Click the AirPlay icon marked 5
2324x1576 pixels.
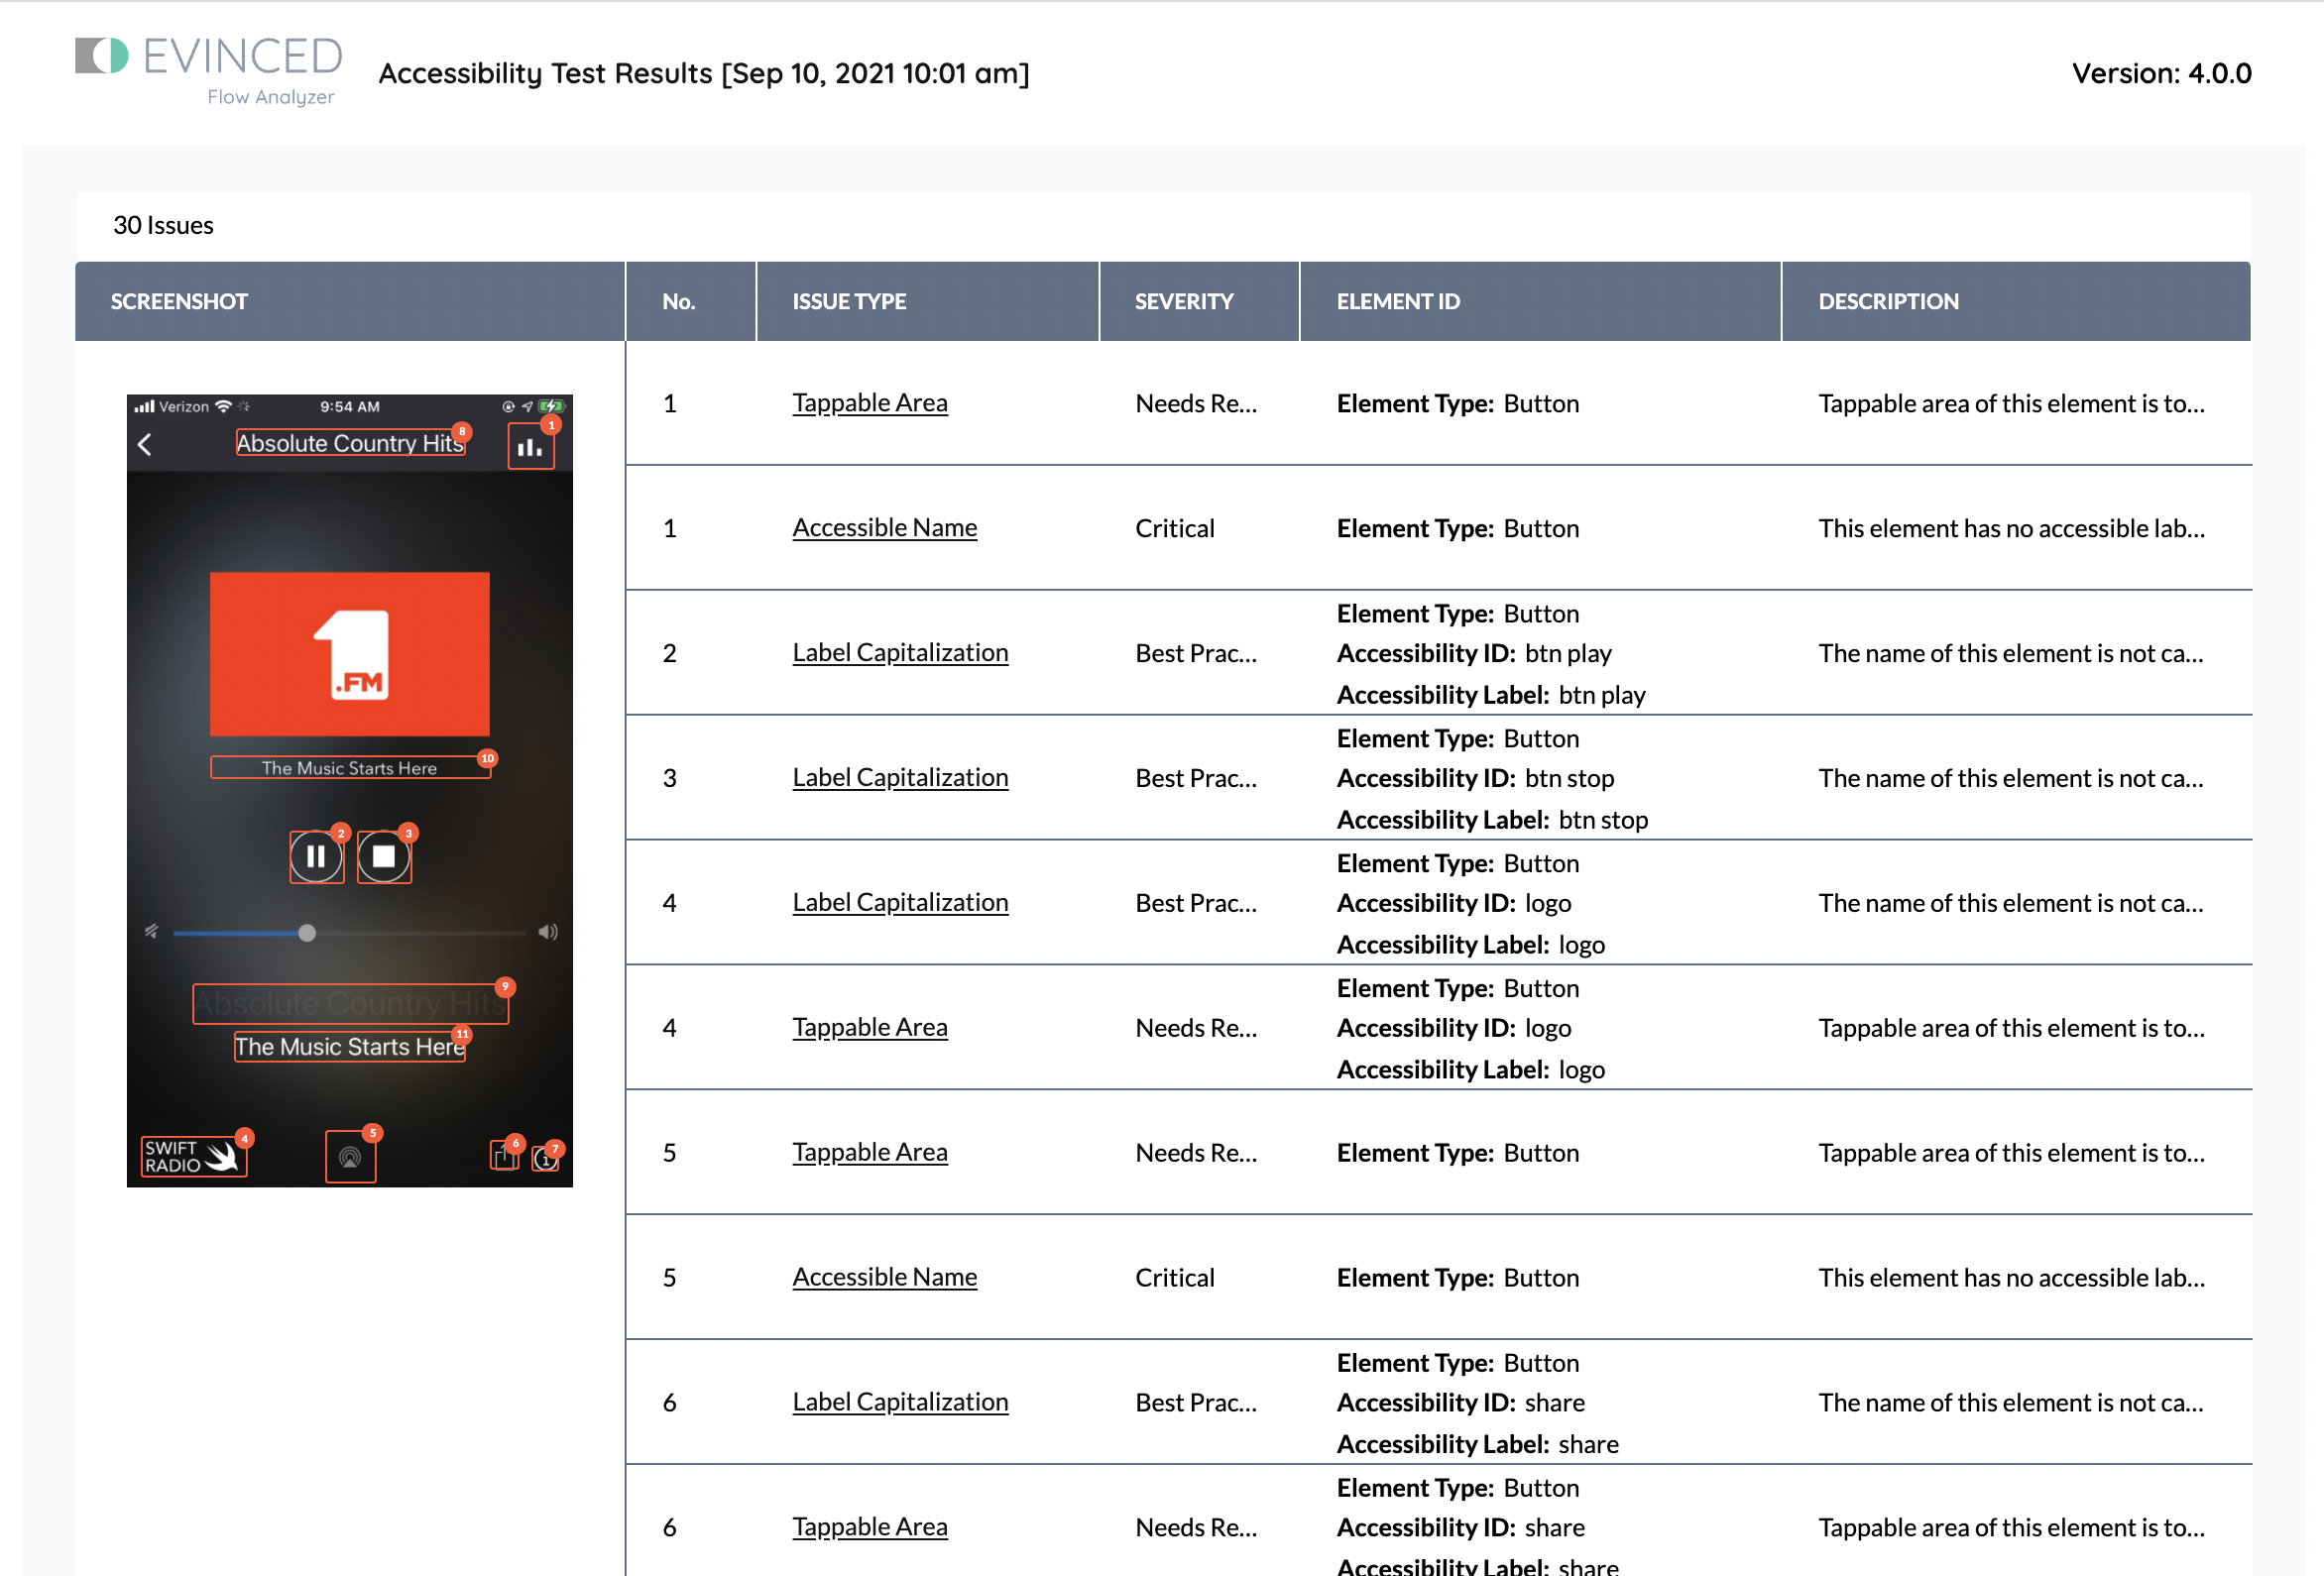click(350, 1157)
